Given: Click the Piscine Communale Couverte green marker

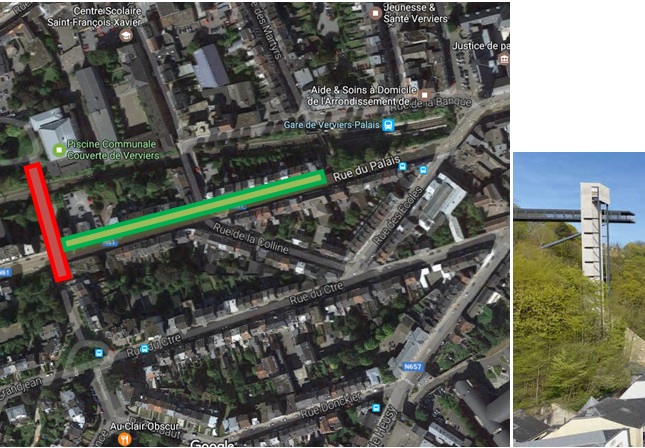Looking at the screenshot, I should pyautogui.click(x=60, y=150).
